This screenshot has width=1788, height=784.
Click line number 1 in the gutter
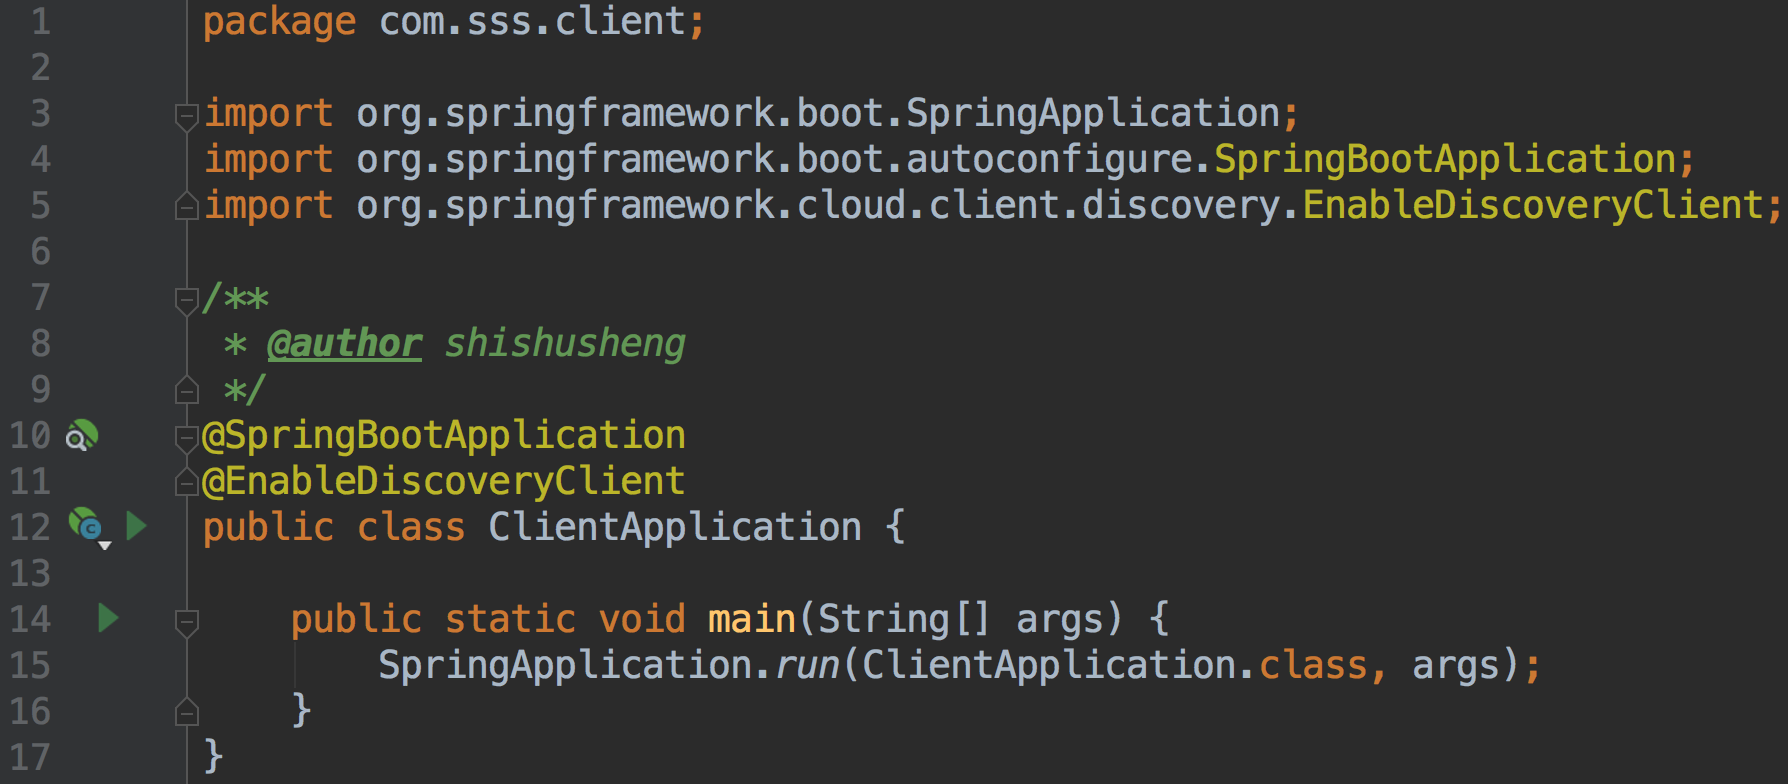(40, 22)
